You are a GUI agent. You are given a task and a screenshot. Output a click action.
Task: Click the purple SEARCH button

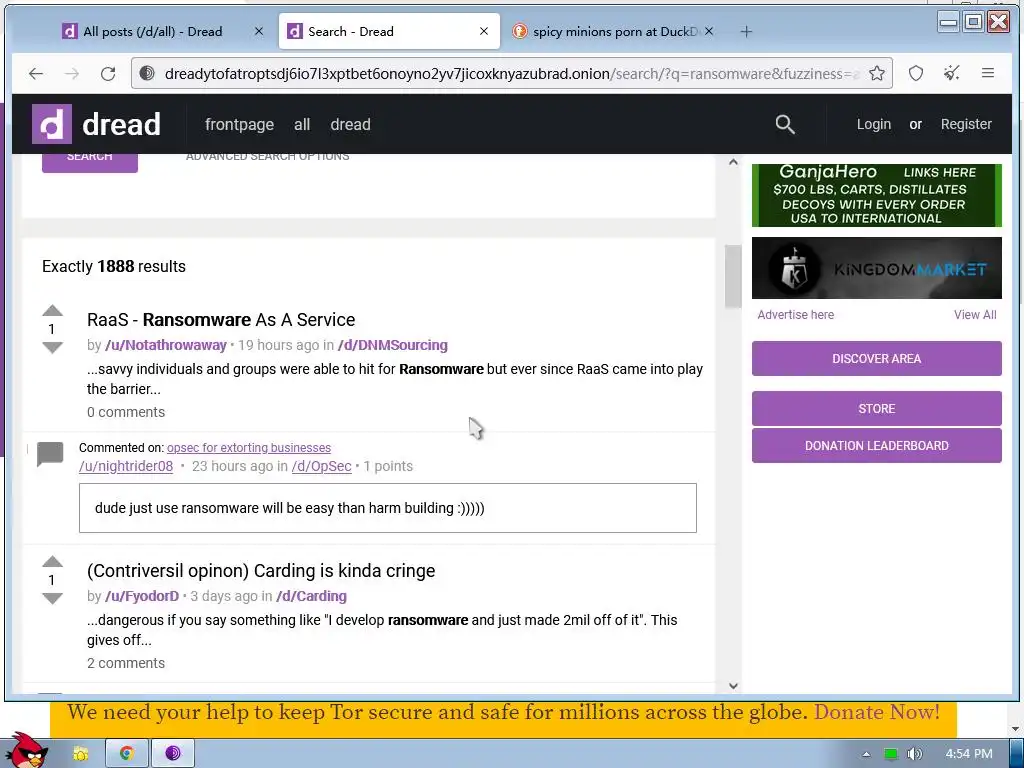(x=89, y=163)
